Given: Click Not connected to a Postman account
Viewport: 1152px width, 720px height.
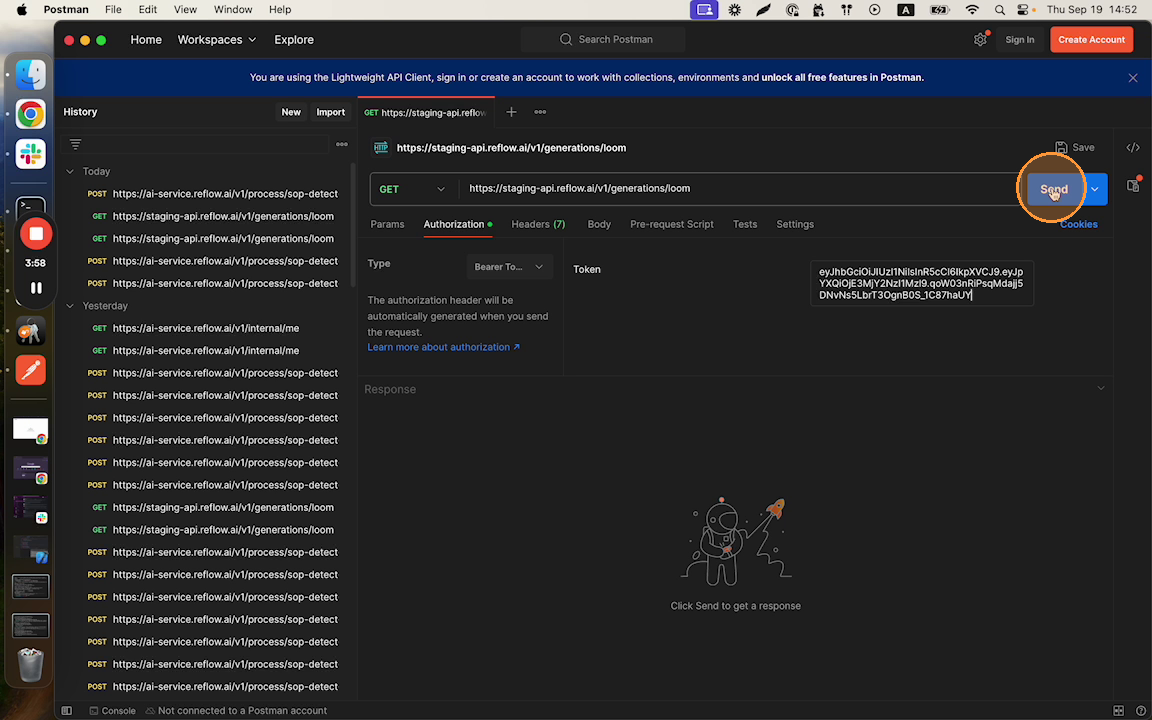Looking at the screenshot, I should 236,710.
